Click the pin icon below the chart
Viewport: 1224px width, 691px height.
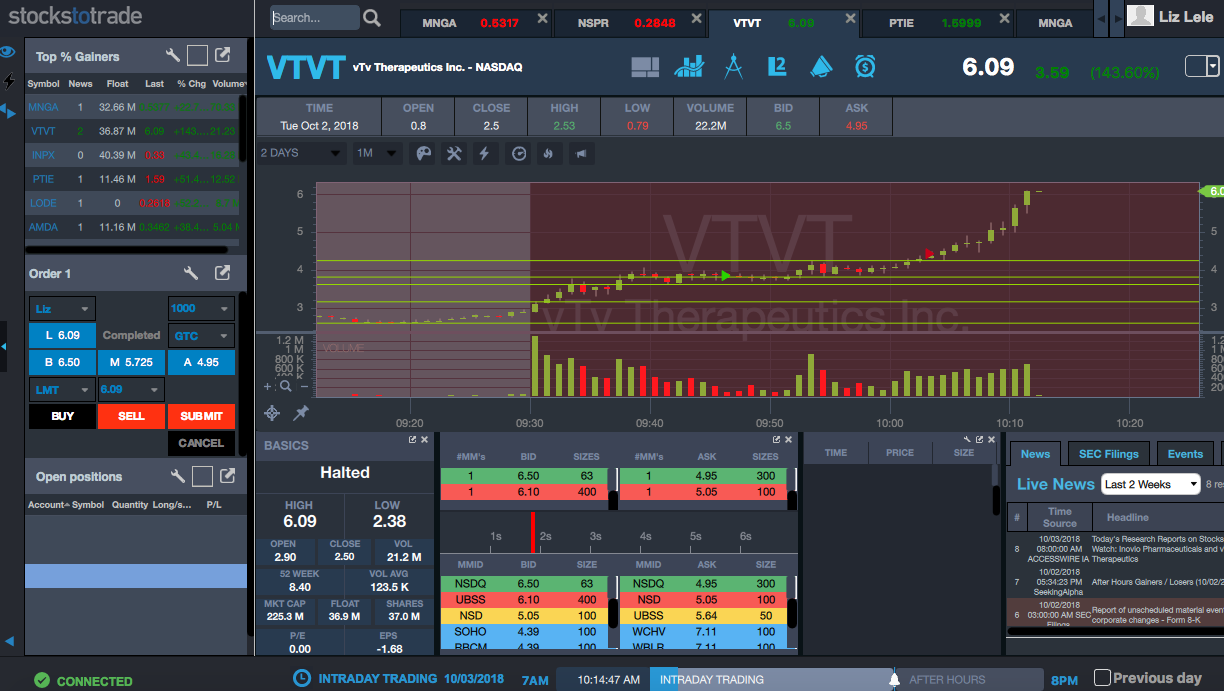click(x=300, y=413)
